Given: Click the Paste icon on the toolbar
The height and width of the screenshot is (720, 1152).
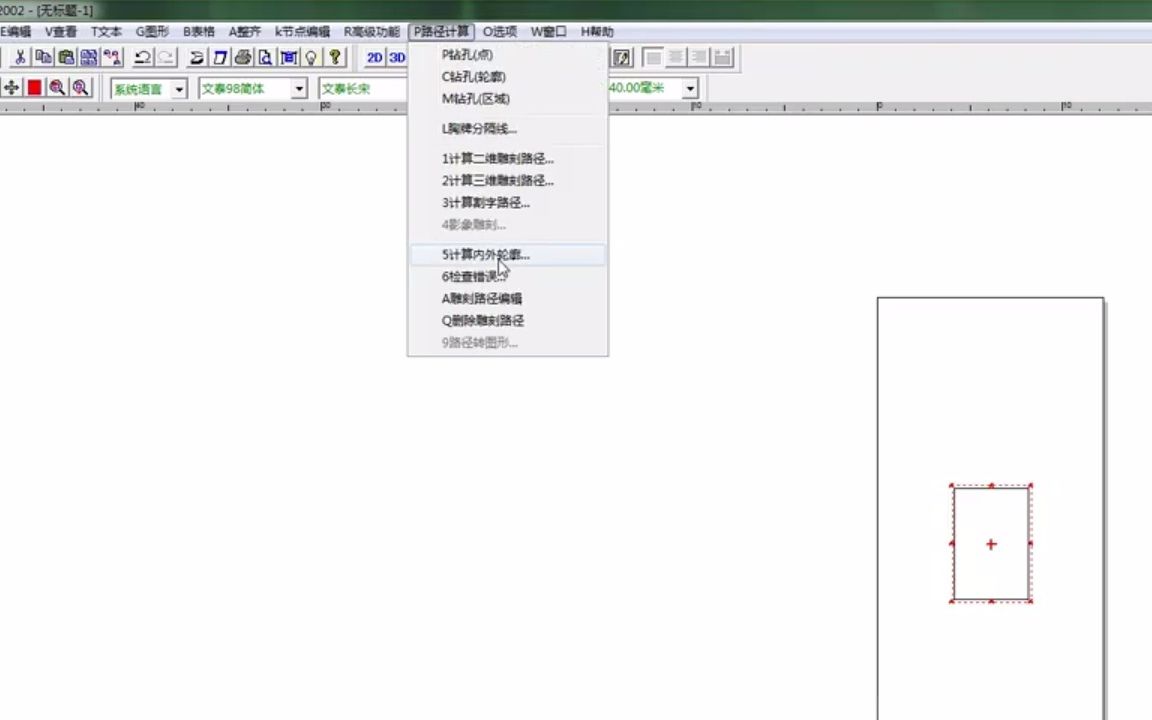Looking at the screenshot, I should pyautogui.click(x=66, y=57).
